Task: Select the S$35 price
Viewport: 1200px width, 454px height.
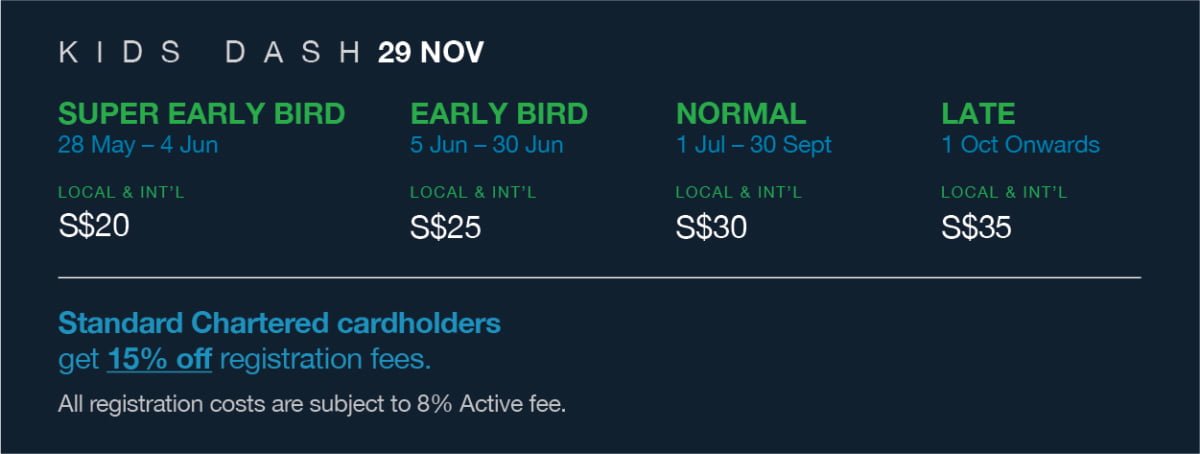Action: coord(977,228)
